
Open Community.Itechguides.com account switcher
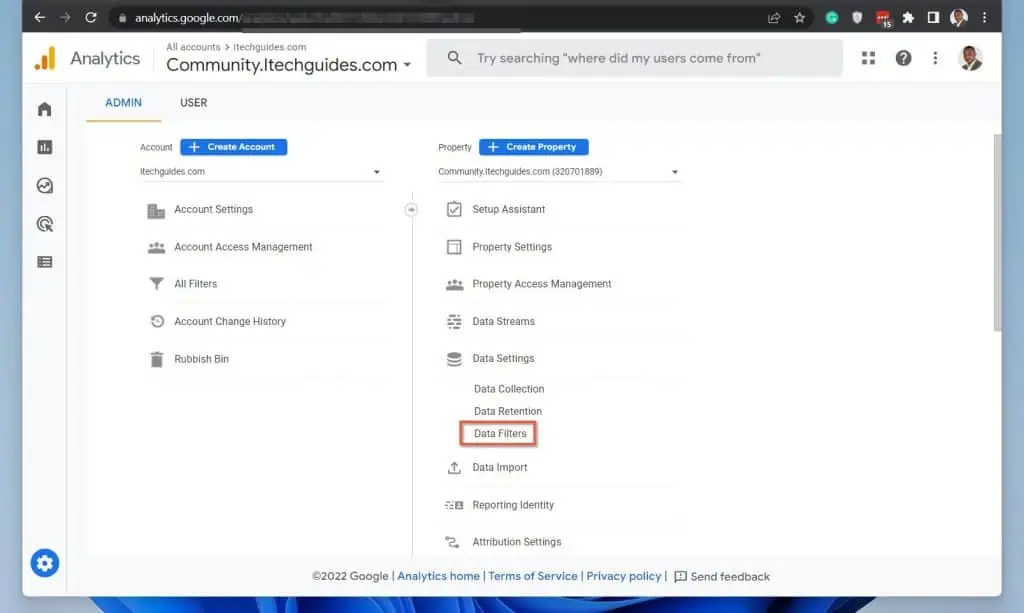(288, 65)
